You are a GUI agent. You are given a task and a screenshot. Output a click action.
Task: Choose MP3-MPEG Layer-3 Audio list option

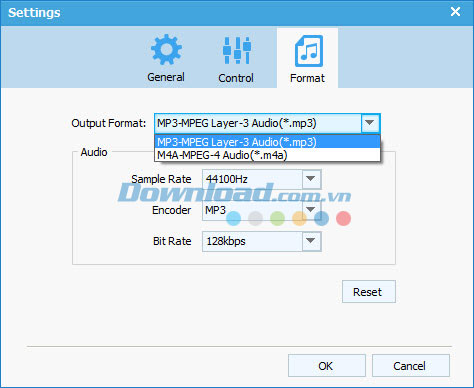(x=267, y=142)
